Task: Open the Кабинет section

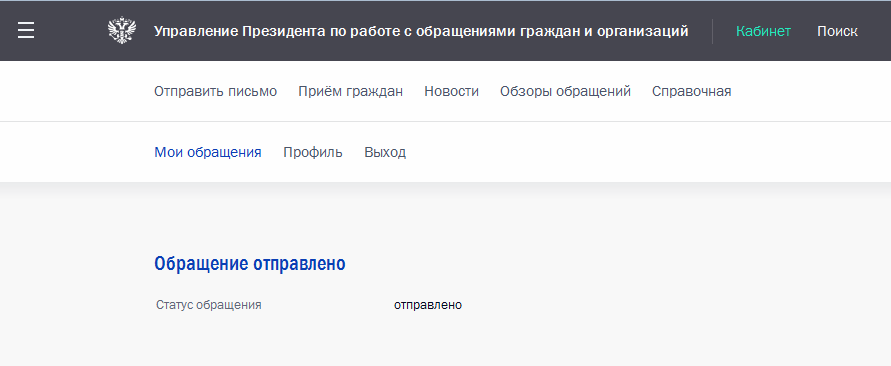Action: (763, 31)
